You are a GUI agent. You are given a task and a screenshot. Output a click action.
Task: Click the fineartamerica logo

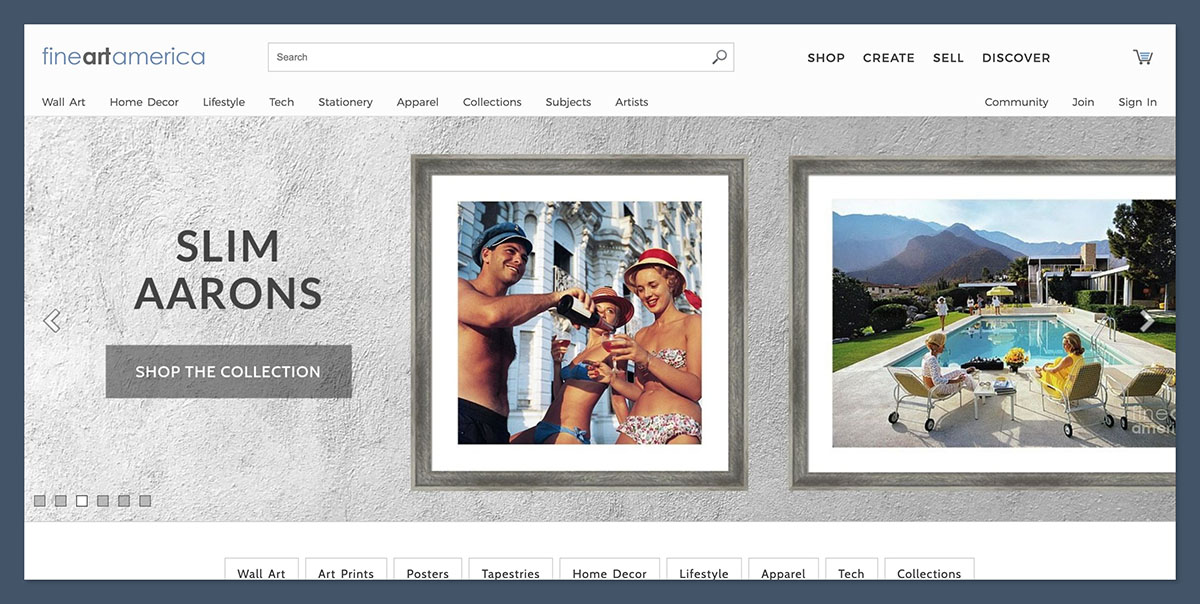point(123,56)
